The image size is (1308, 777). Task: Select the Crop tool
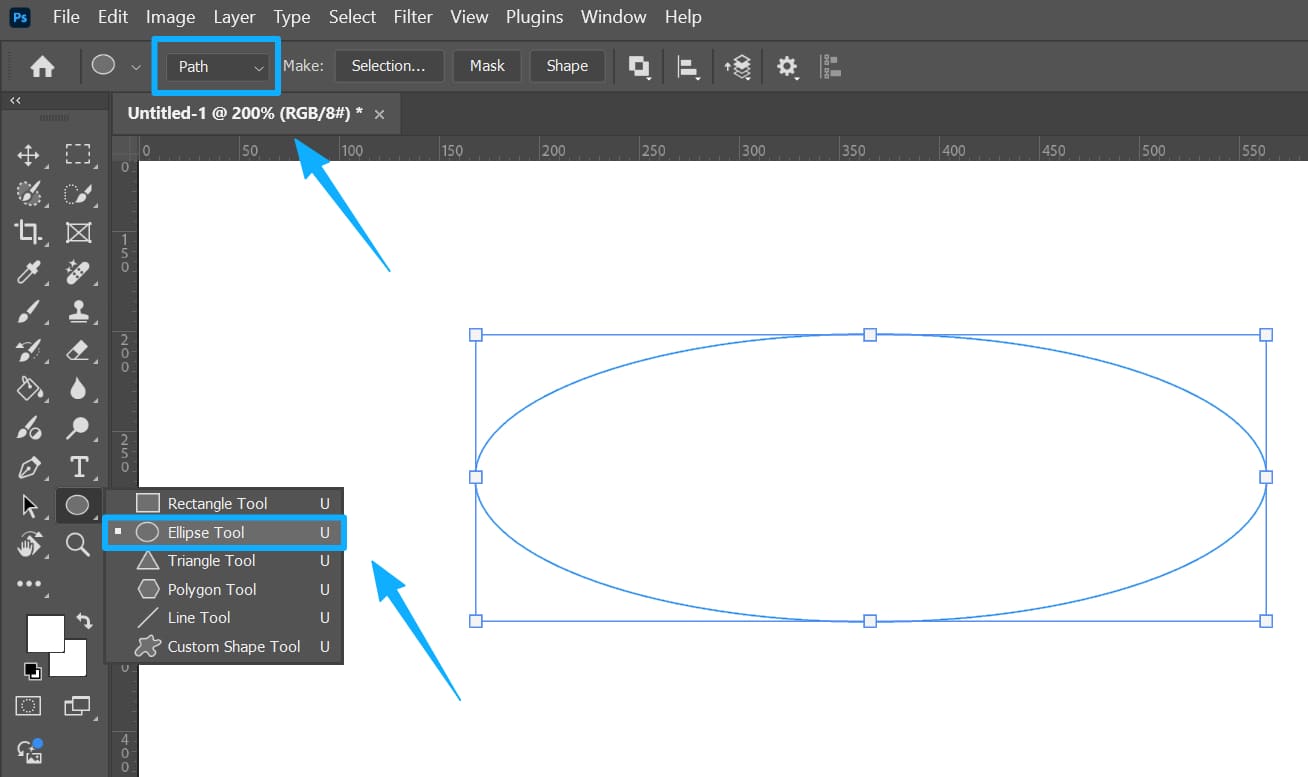28,232
